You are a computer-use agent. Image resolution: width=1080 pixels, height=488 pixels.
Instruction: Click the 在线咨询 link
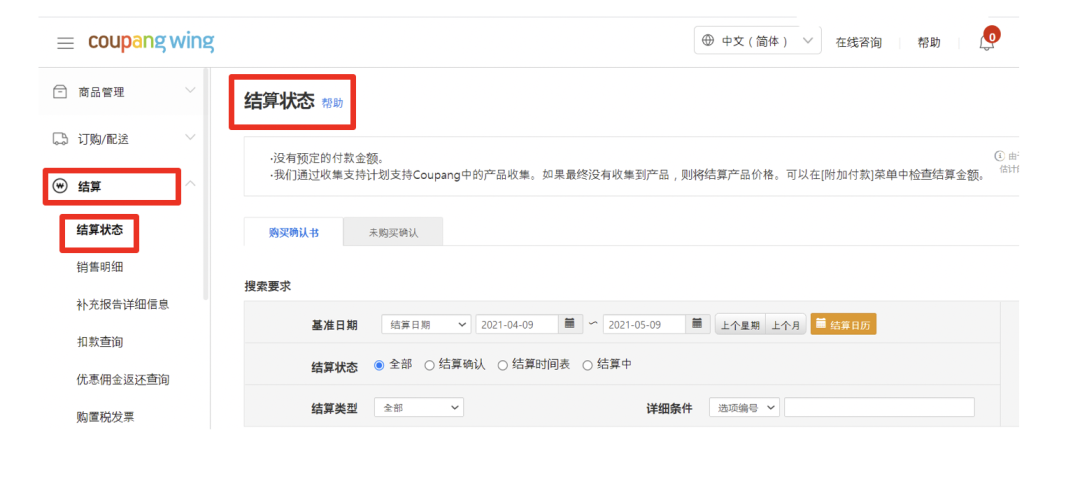[858, 43]
